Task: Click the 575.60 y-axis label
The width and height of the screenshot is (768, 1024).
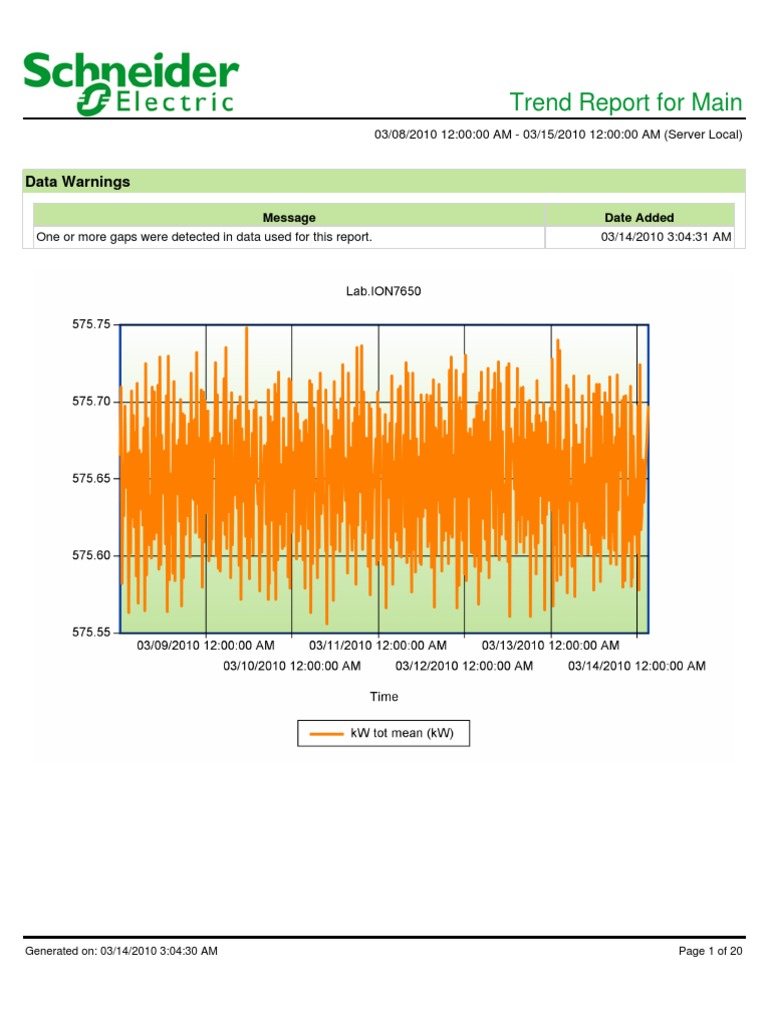Action: pos(91,555)
